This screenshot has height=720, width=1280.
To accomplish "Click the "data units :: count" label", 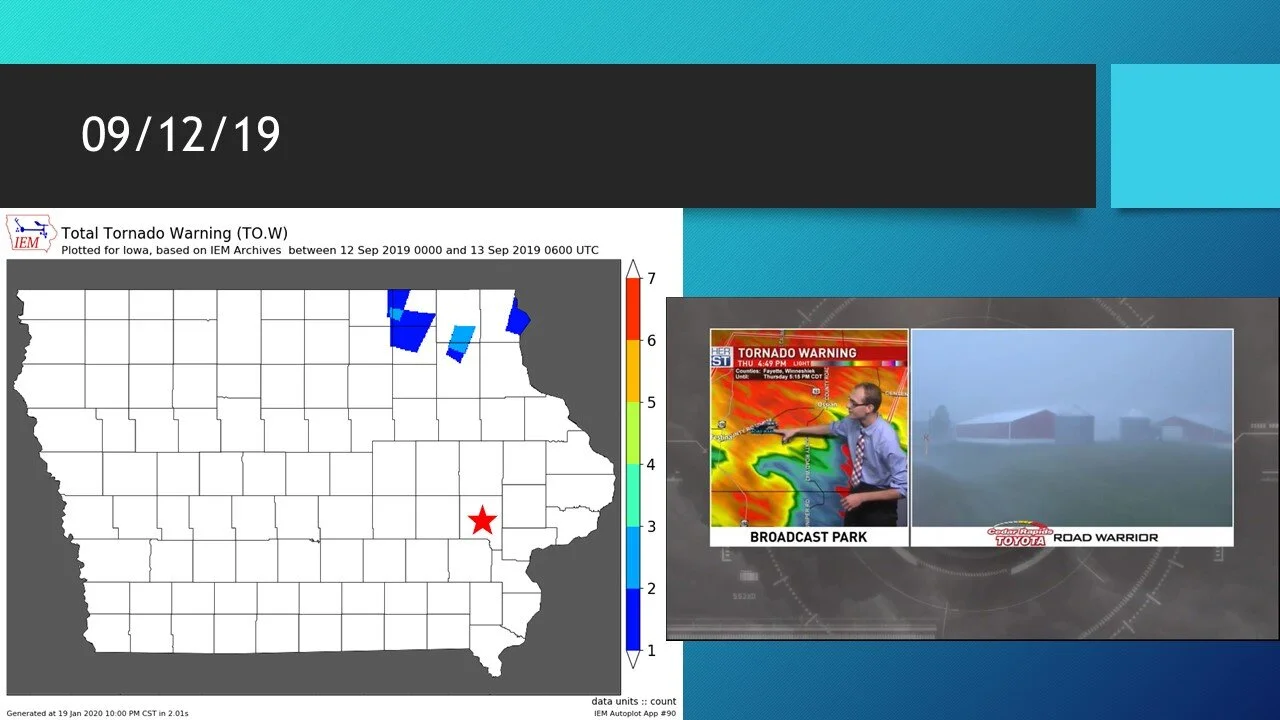I will (633, 701).
